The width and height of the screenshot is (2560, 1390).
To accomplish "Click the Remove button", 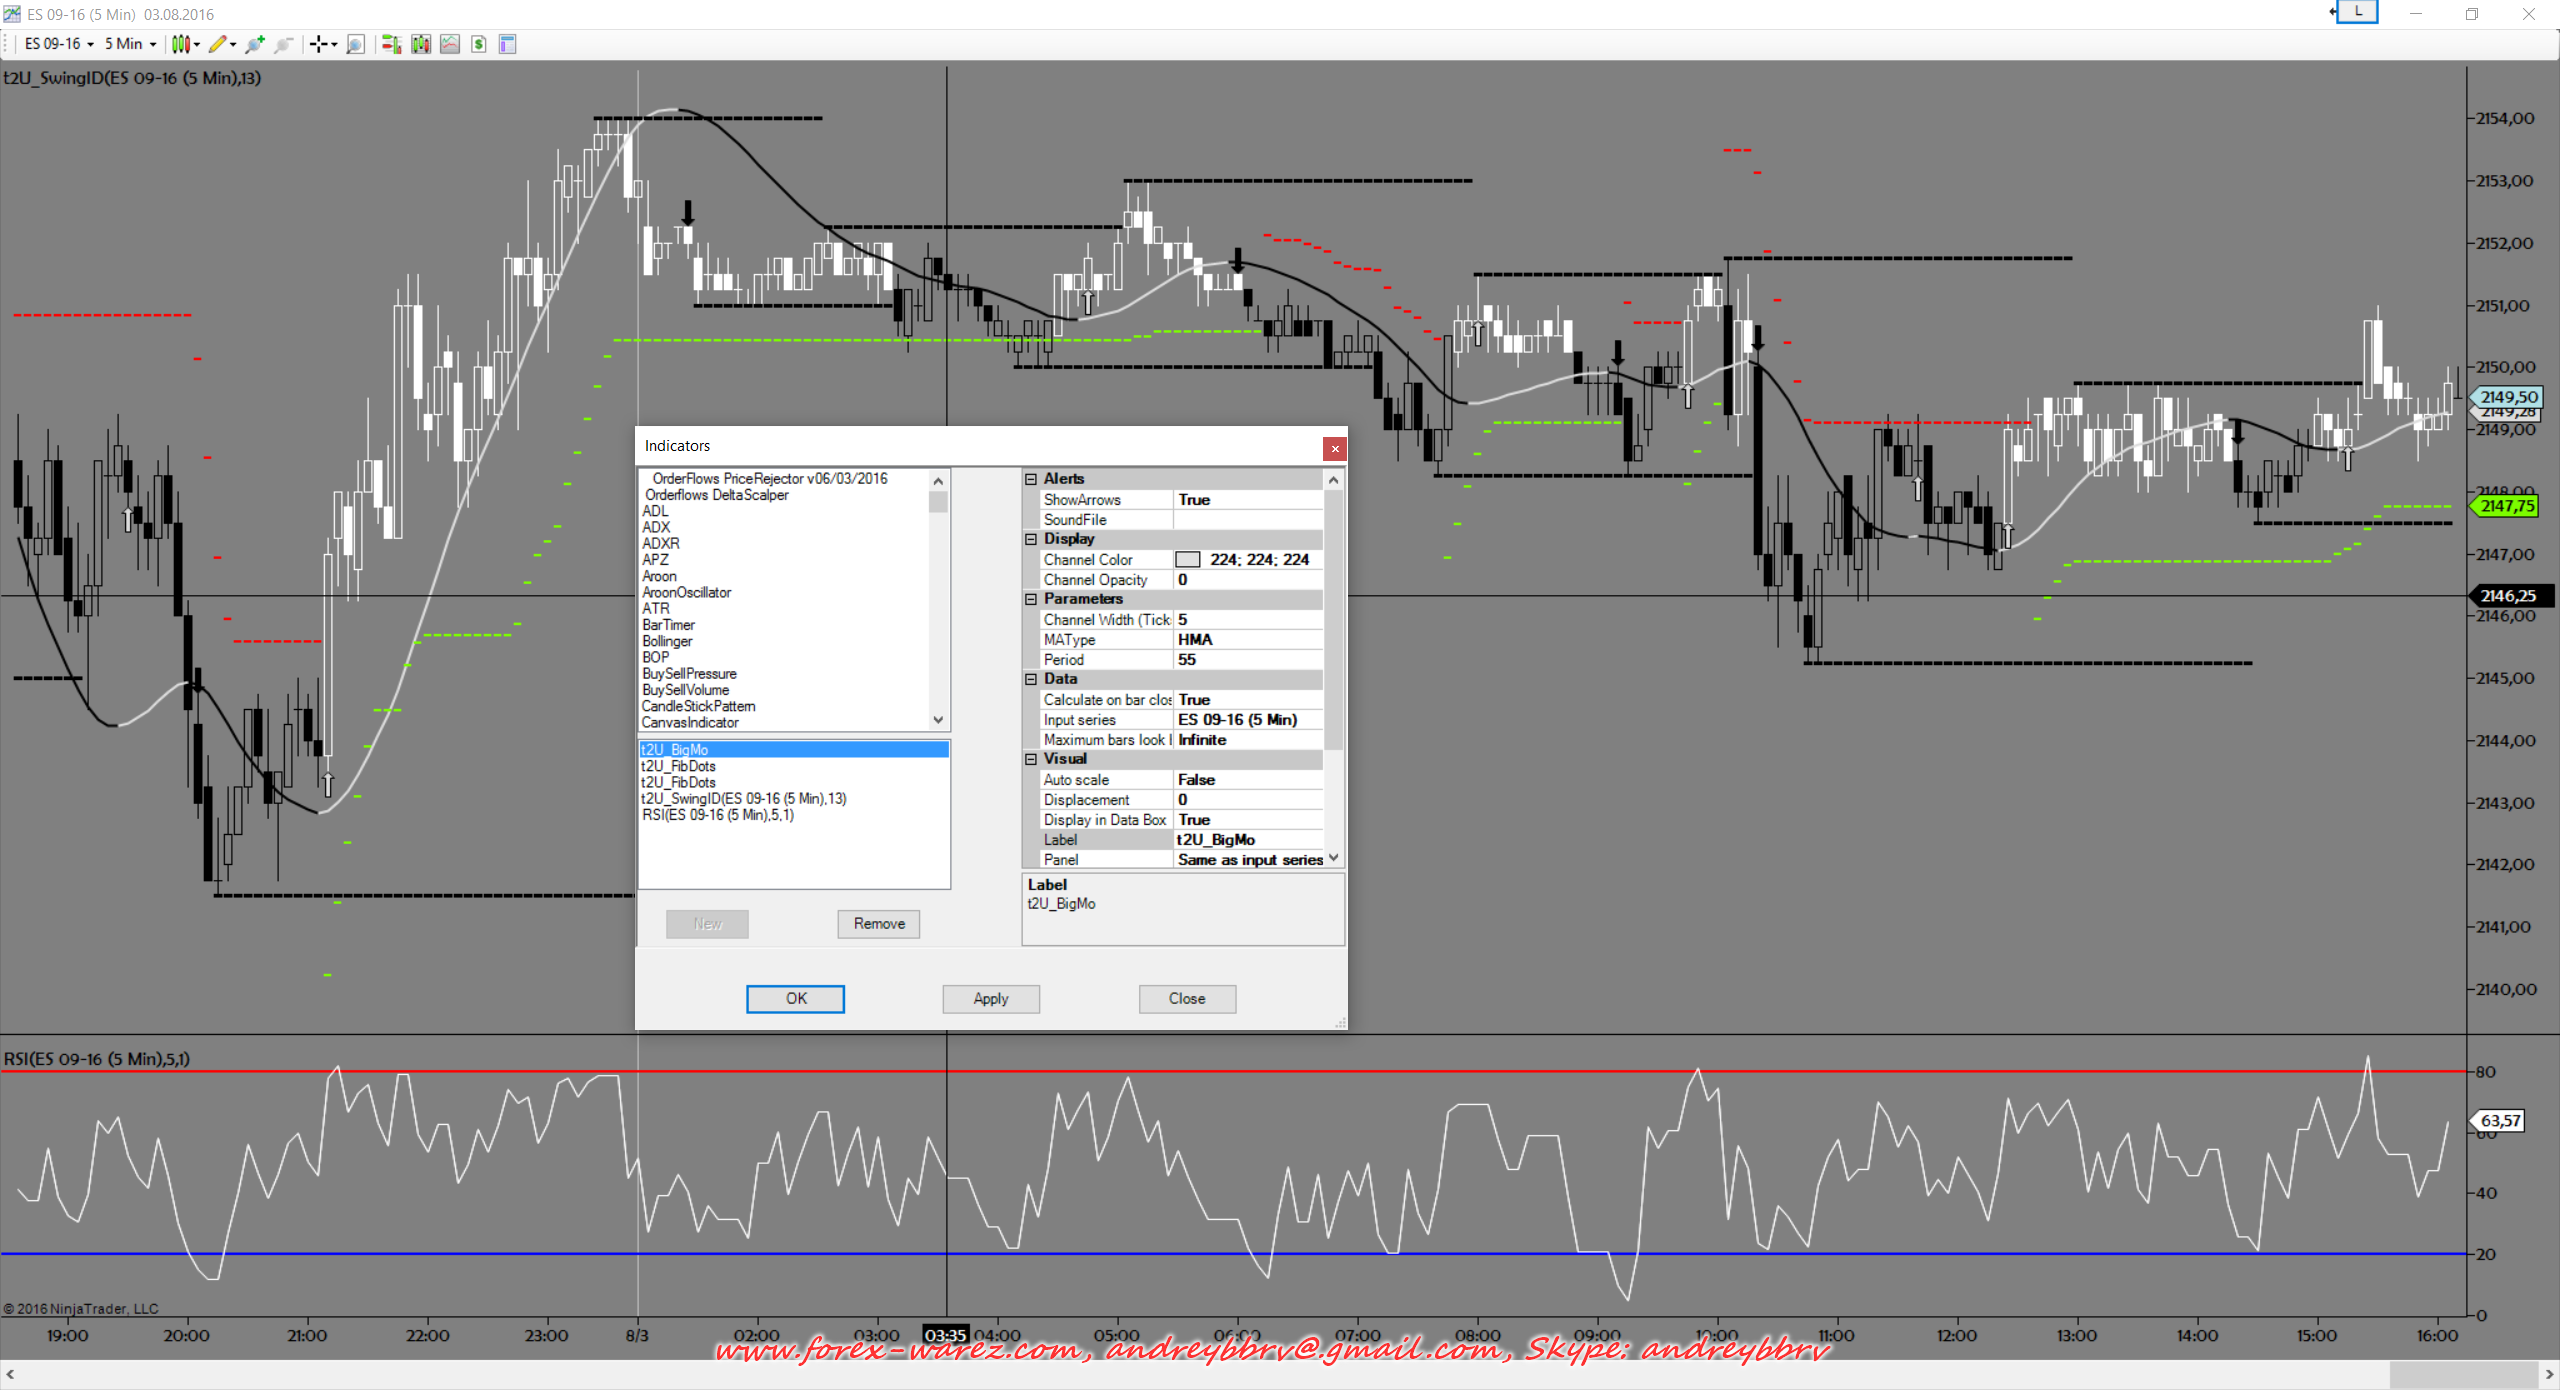I will [x=878, y=923].
